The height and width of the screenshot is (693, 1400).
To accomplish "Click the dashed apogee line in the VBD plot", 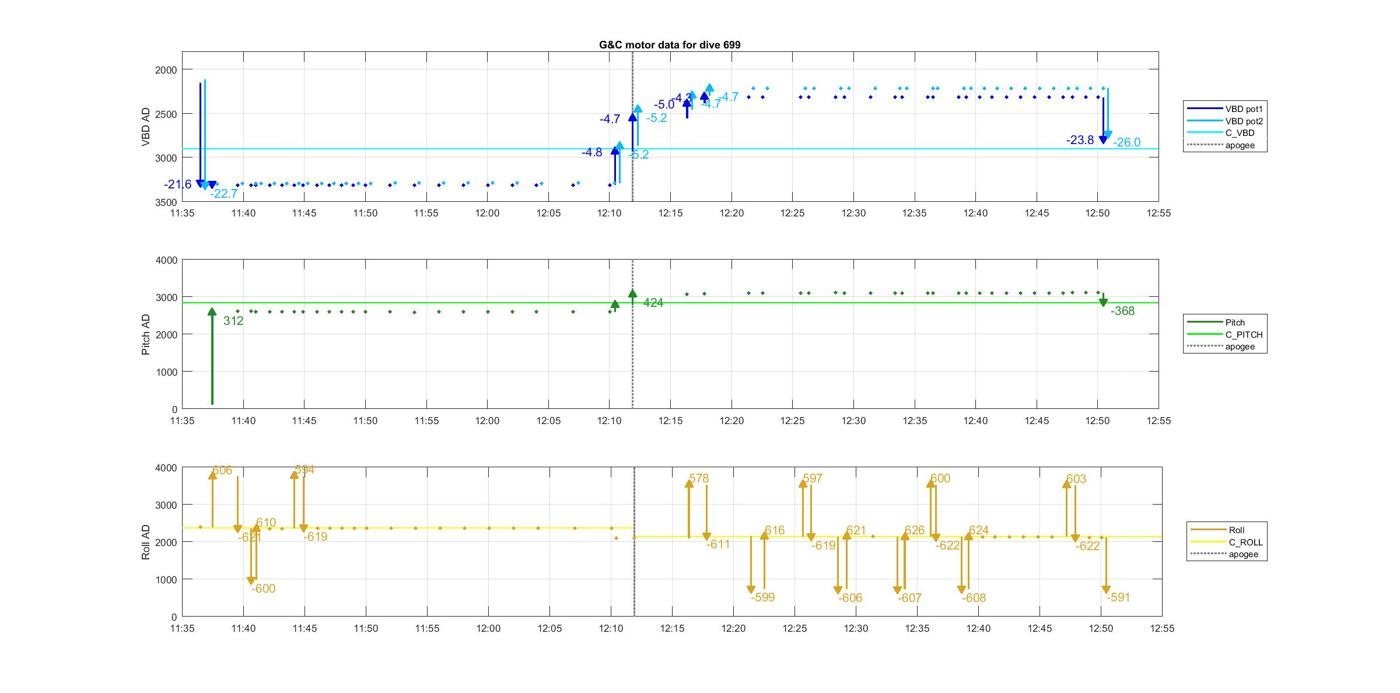I will coord(633,126).
